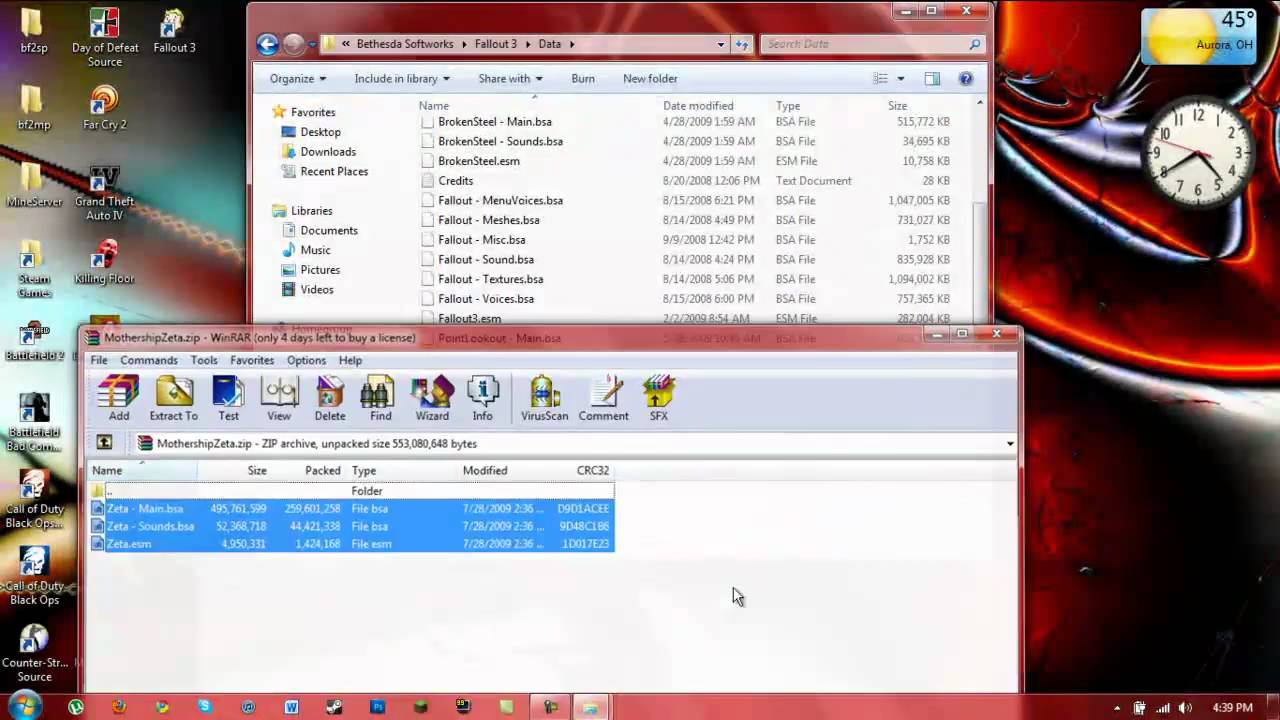1280x720 pixels.
Task: Tick the checkbox beside BrokenSteel.esm
Action: point(427,161)
